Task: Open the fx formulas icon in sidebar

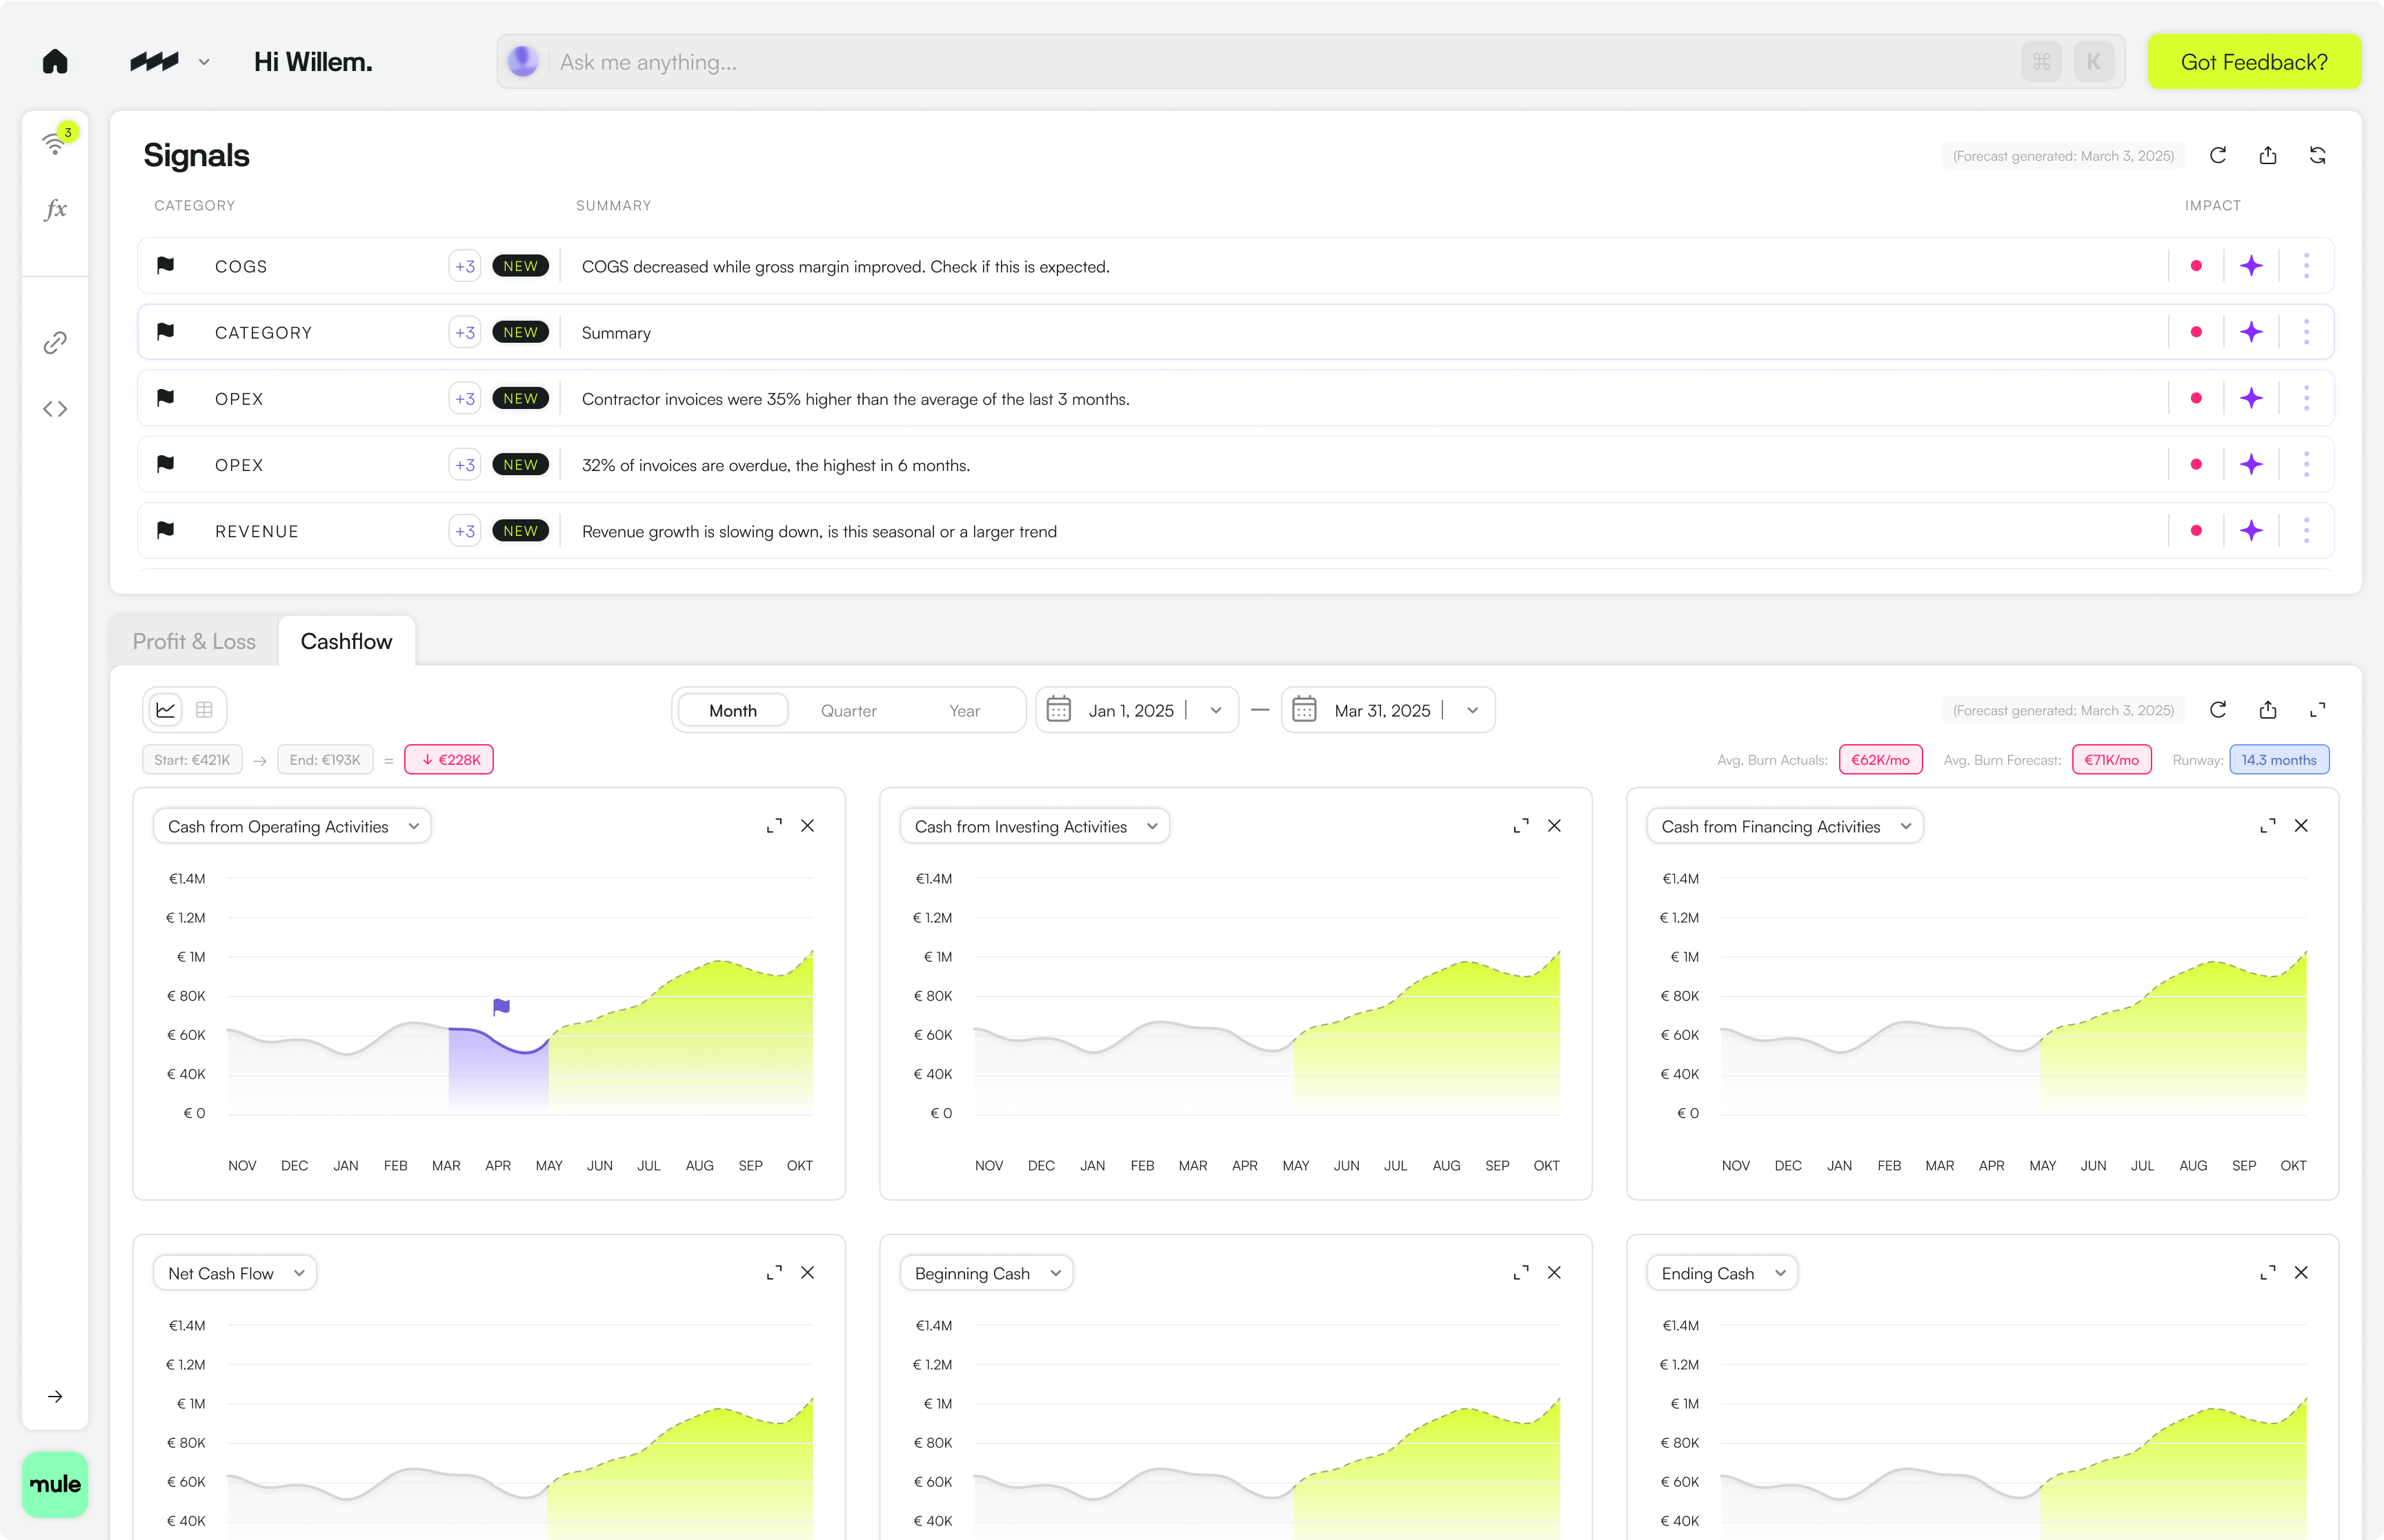Action: tap(56, 209)
